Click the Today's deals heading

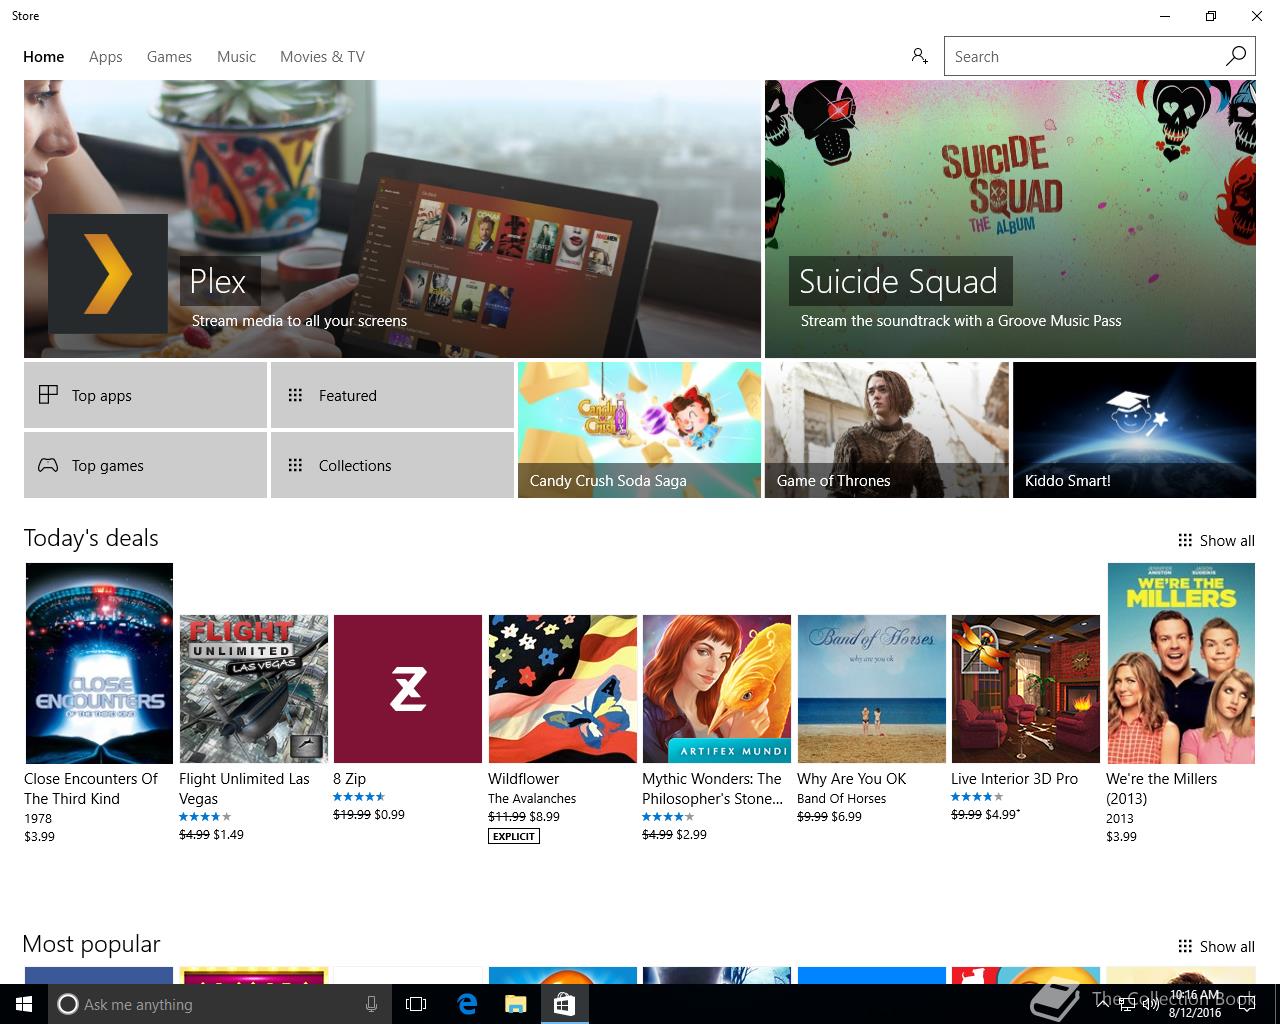91,538
